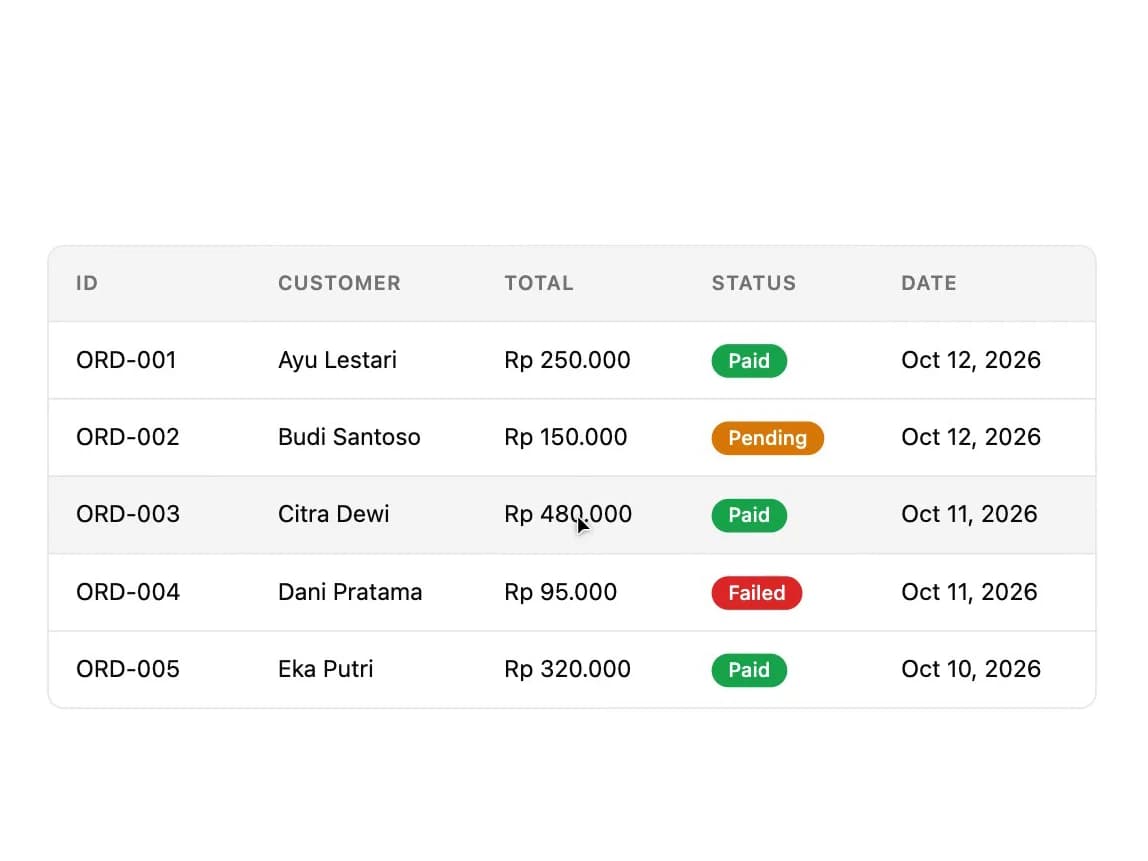The image size is (1148, 861).
Task: Click the total Rp 250.000
Action: click(x=567, y=360)
